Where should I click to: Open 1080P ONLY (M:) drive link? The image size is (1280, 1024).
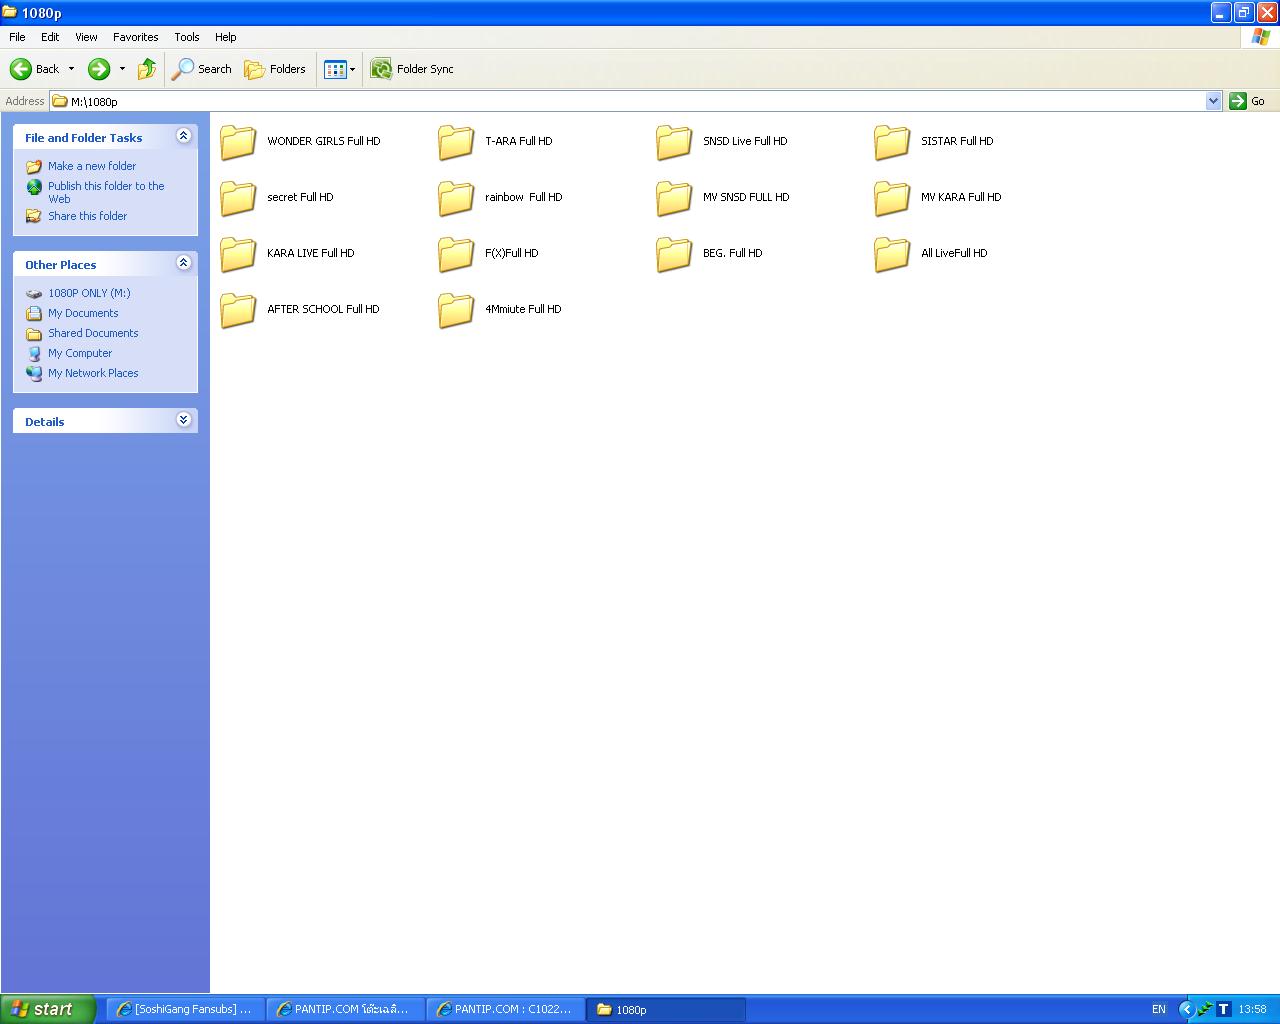coord(89,293)
